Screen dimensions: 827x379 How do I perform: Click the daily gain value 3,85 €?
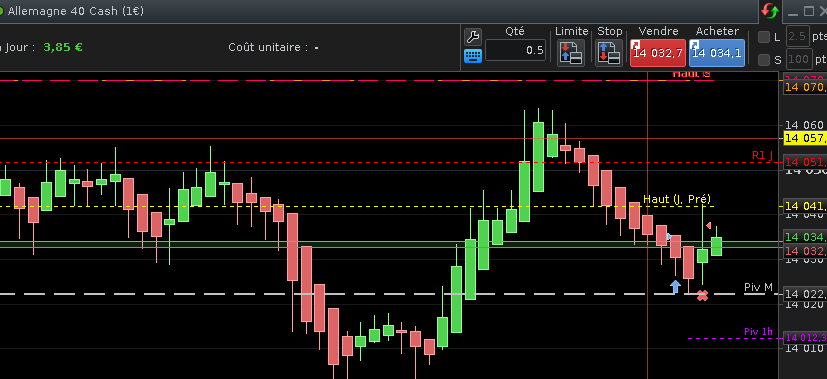coord(63,47)
